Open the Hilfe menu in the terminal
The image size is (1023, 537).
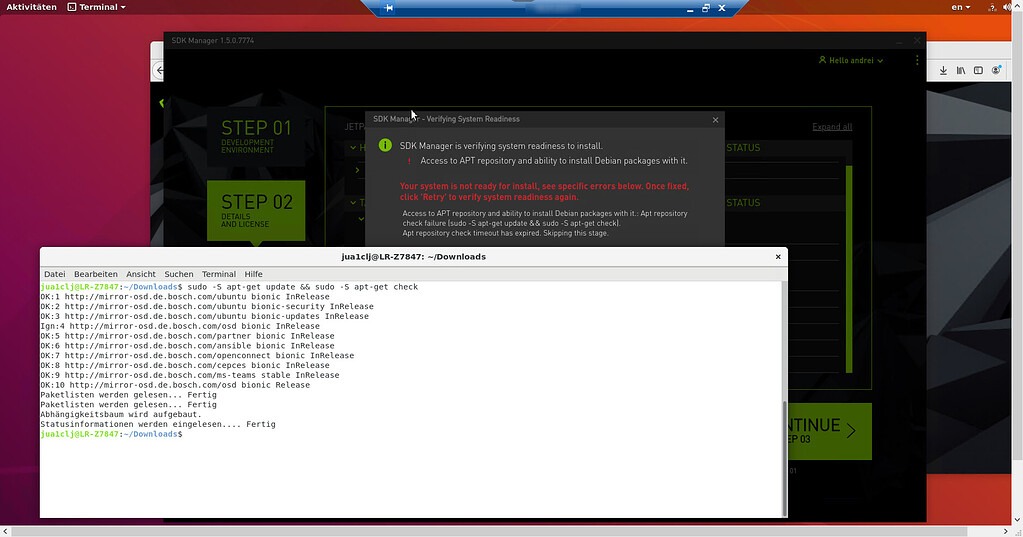point(254,274)
